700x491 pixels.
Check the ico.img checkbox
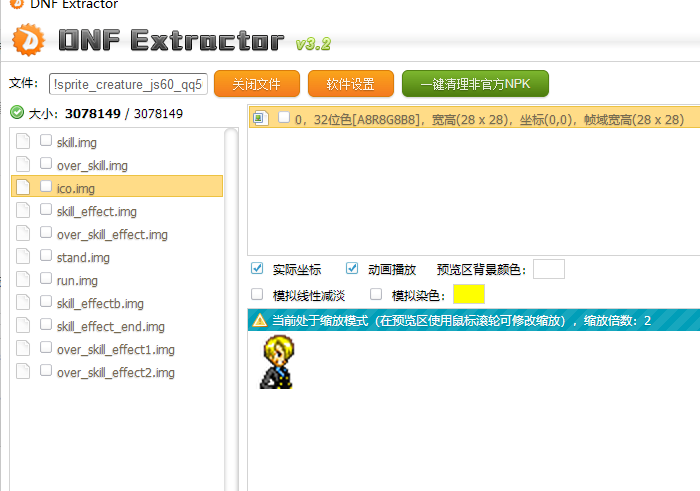click(x=46, y=186)
